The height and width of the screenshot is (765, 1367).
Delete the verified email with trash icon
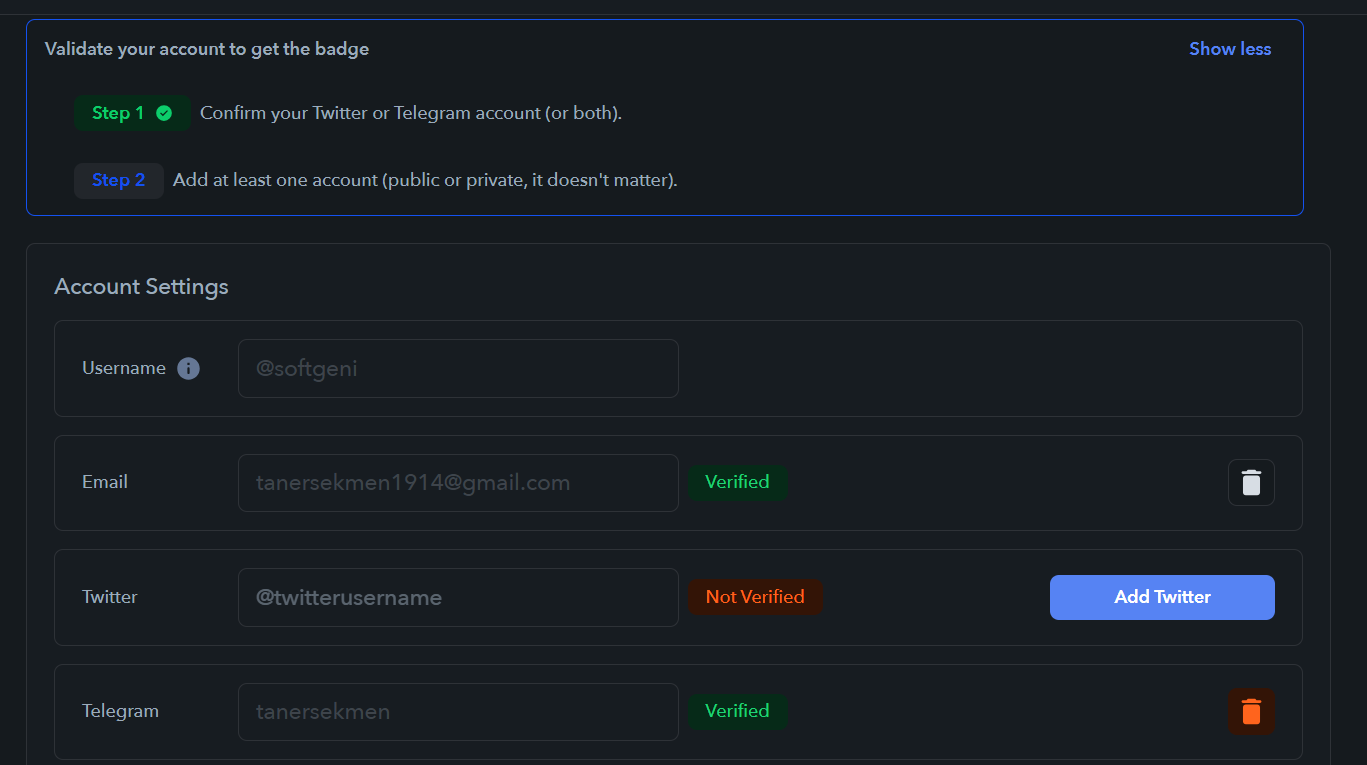1251,483
